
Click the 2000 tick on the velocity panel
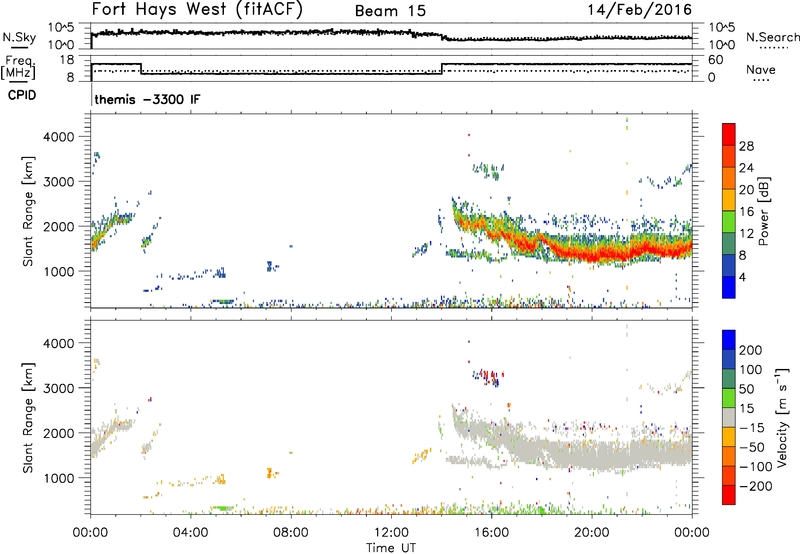coord(59,433)
